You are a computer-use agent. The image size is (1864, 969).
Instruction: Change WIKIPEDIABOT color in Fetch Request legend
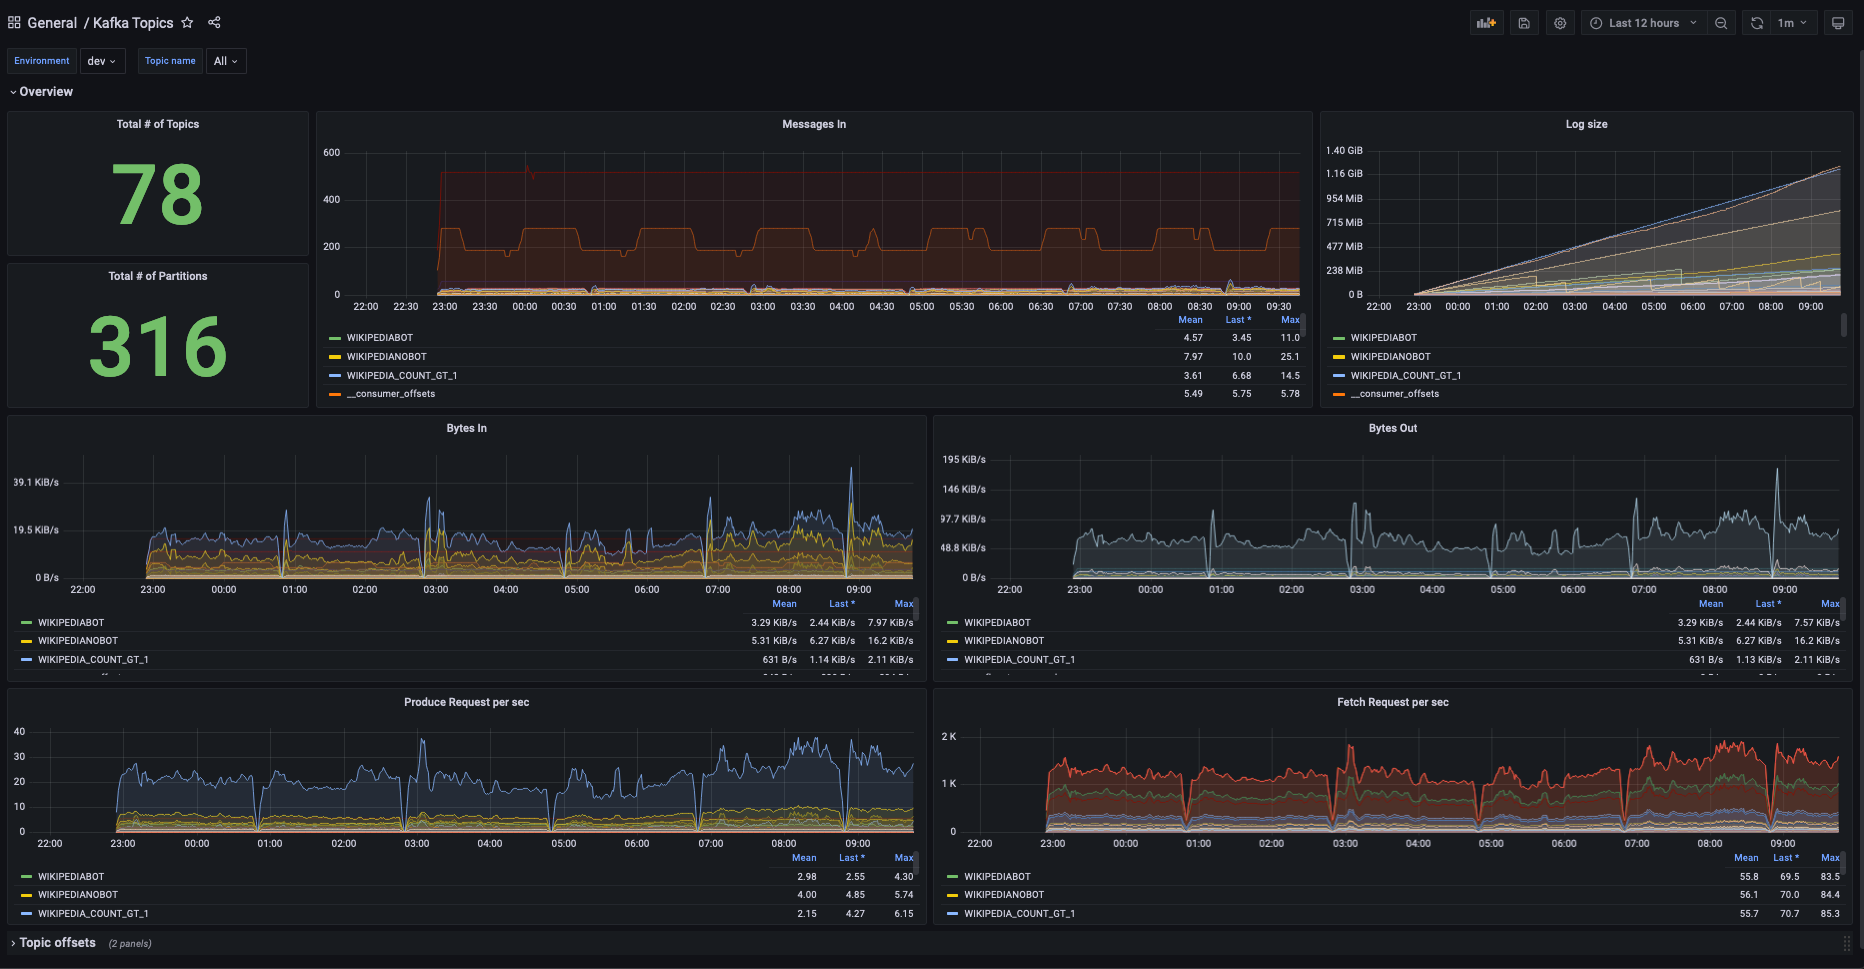(953, 877)
